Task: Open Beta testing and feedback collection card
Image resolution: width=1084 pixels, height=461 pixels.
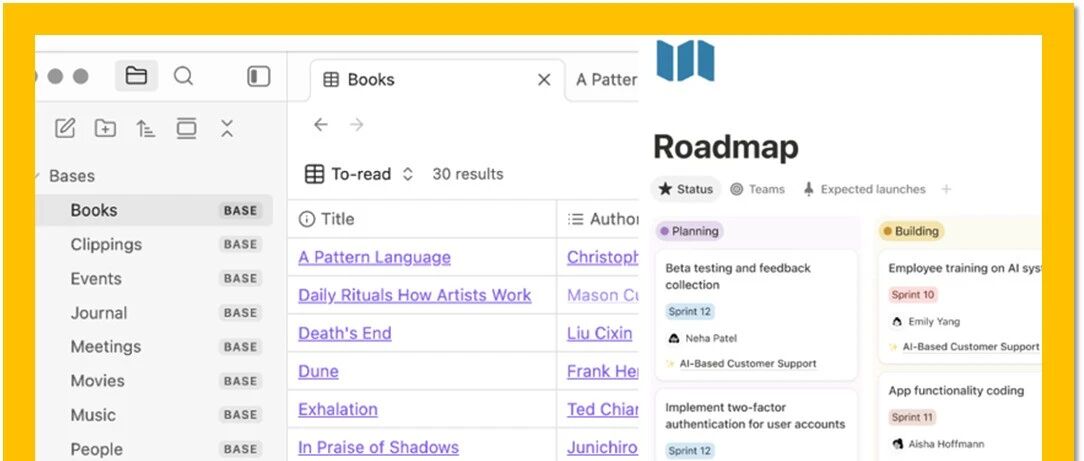Action: point(756,315)
